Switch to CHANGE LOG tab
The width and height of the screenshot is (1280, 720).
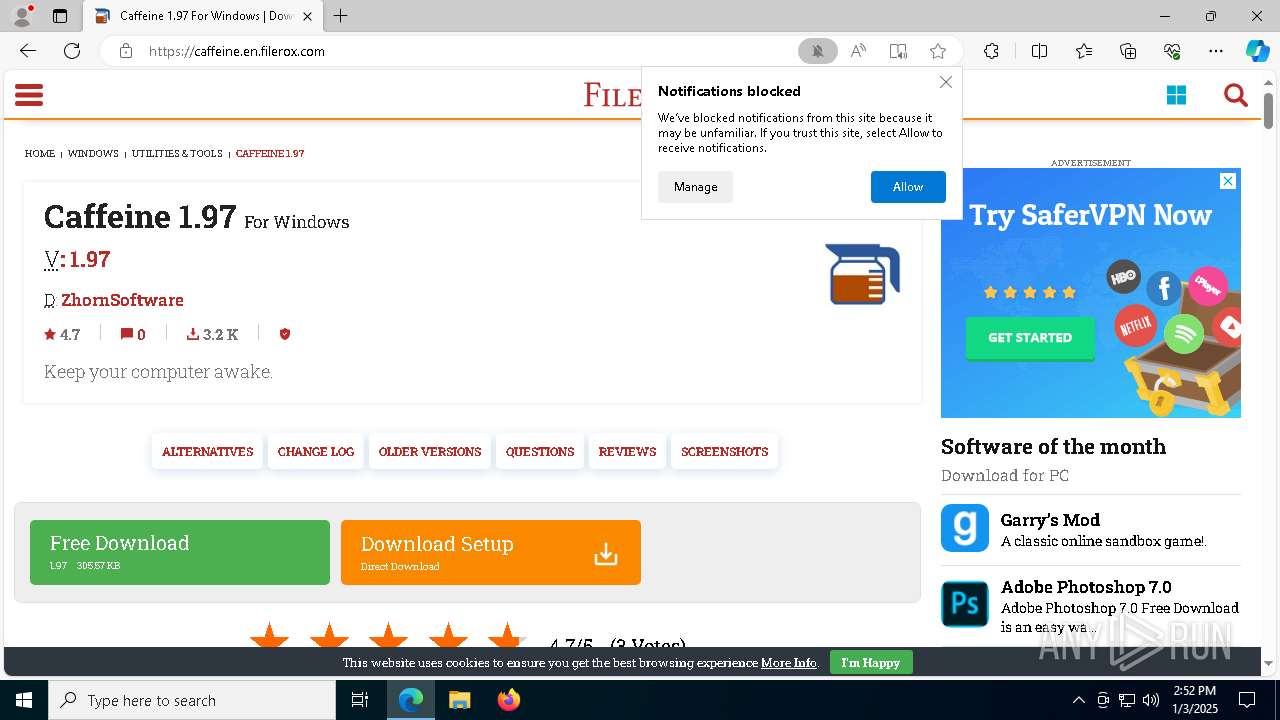pos(316,452)
